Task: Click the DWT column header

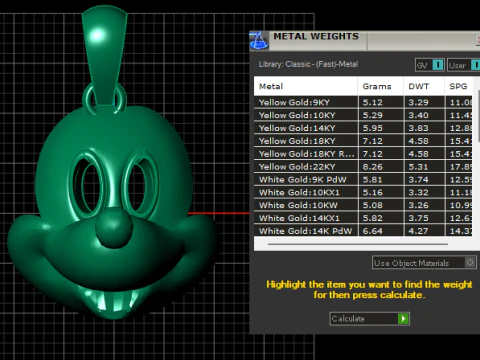Action: click(x=424, y=86)
